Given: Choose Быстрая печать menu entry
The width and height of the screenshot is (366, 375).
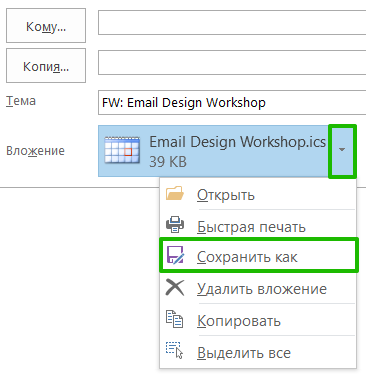Looking at the screenshot, I should [257, 226].
